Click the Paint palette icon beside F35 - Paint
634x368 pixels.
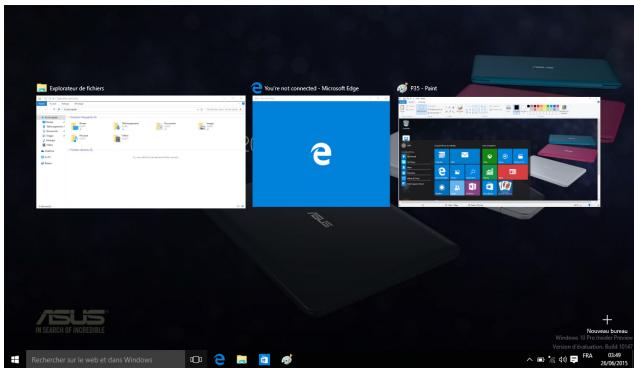(x=402, y=88)
